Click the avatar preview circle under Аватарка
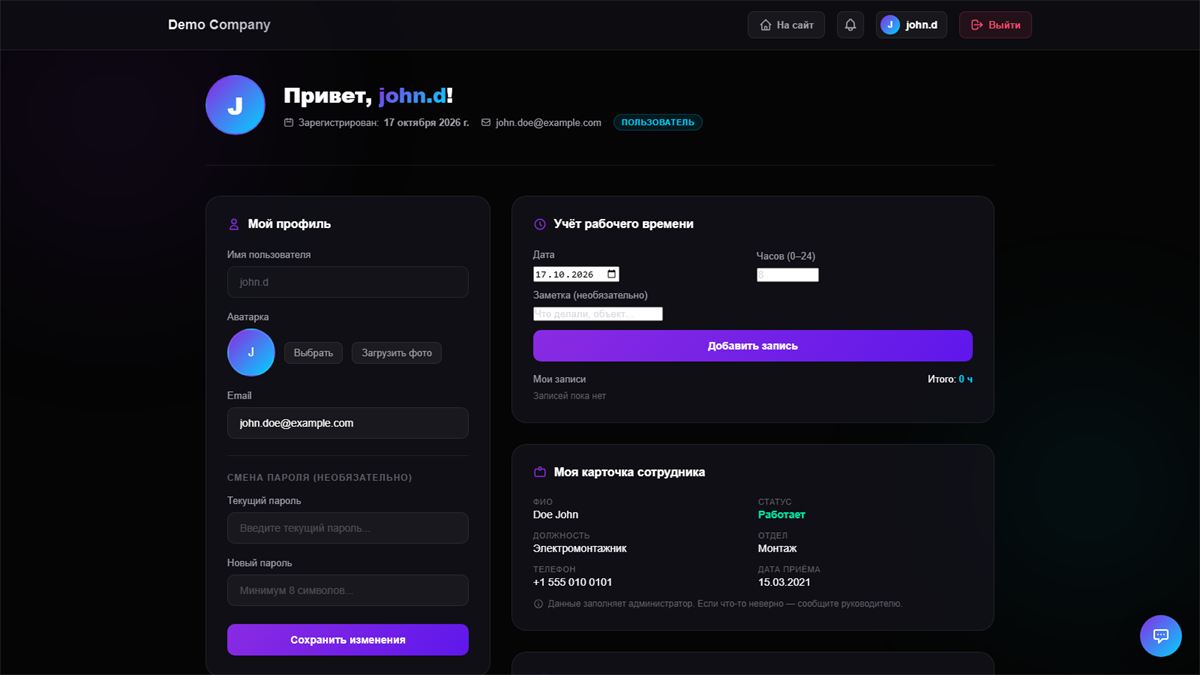Image resolution: width=1200 pixels, height=675 pixels. (251, 352)
